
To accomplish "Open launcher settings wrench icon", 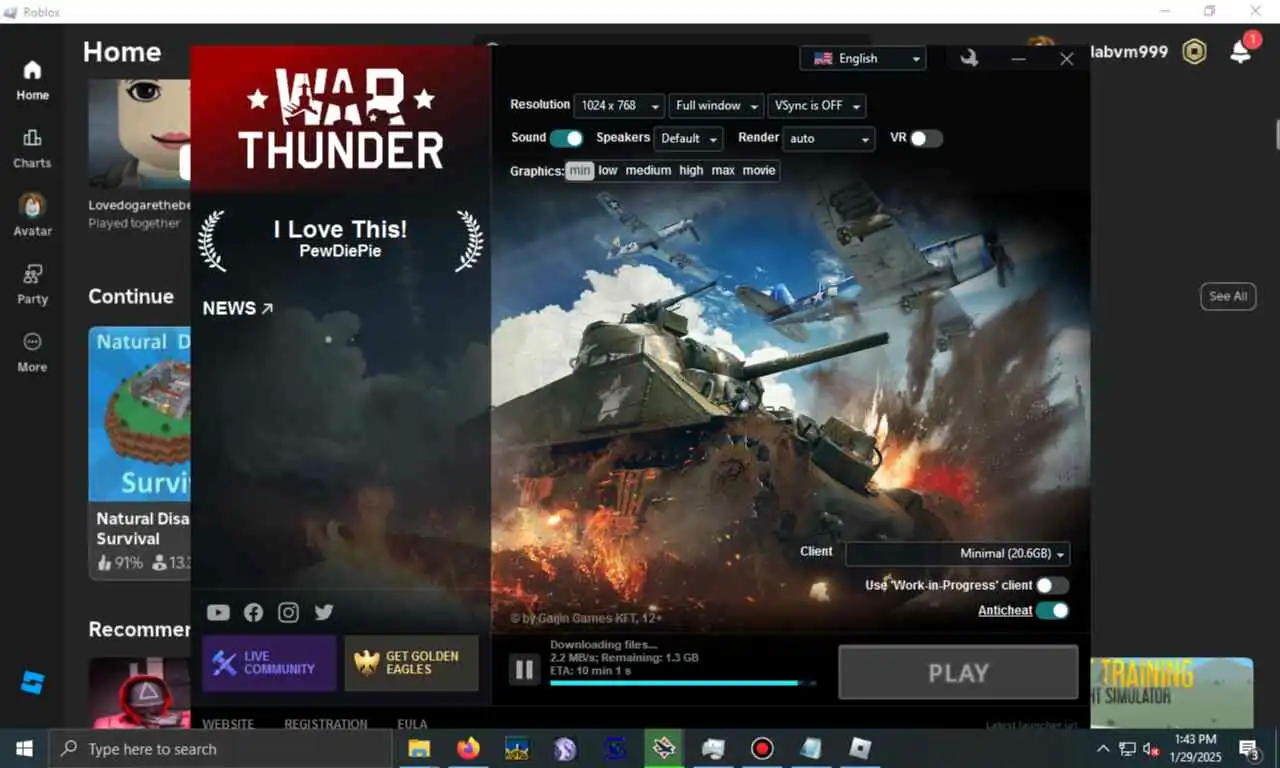I will tap(968, 58).
